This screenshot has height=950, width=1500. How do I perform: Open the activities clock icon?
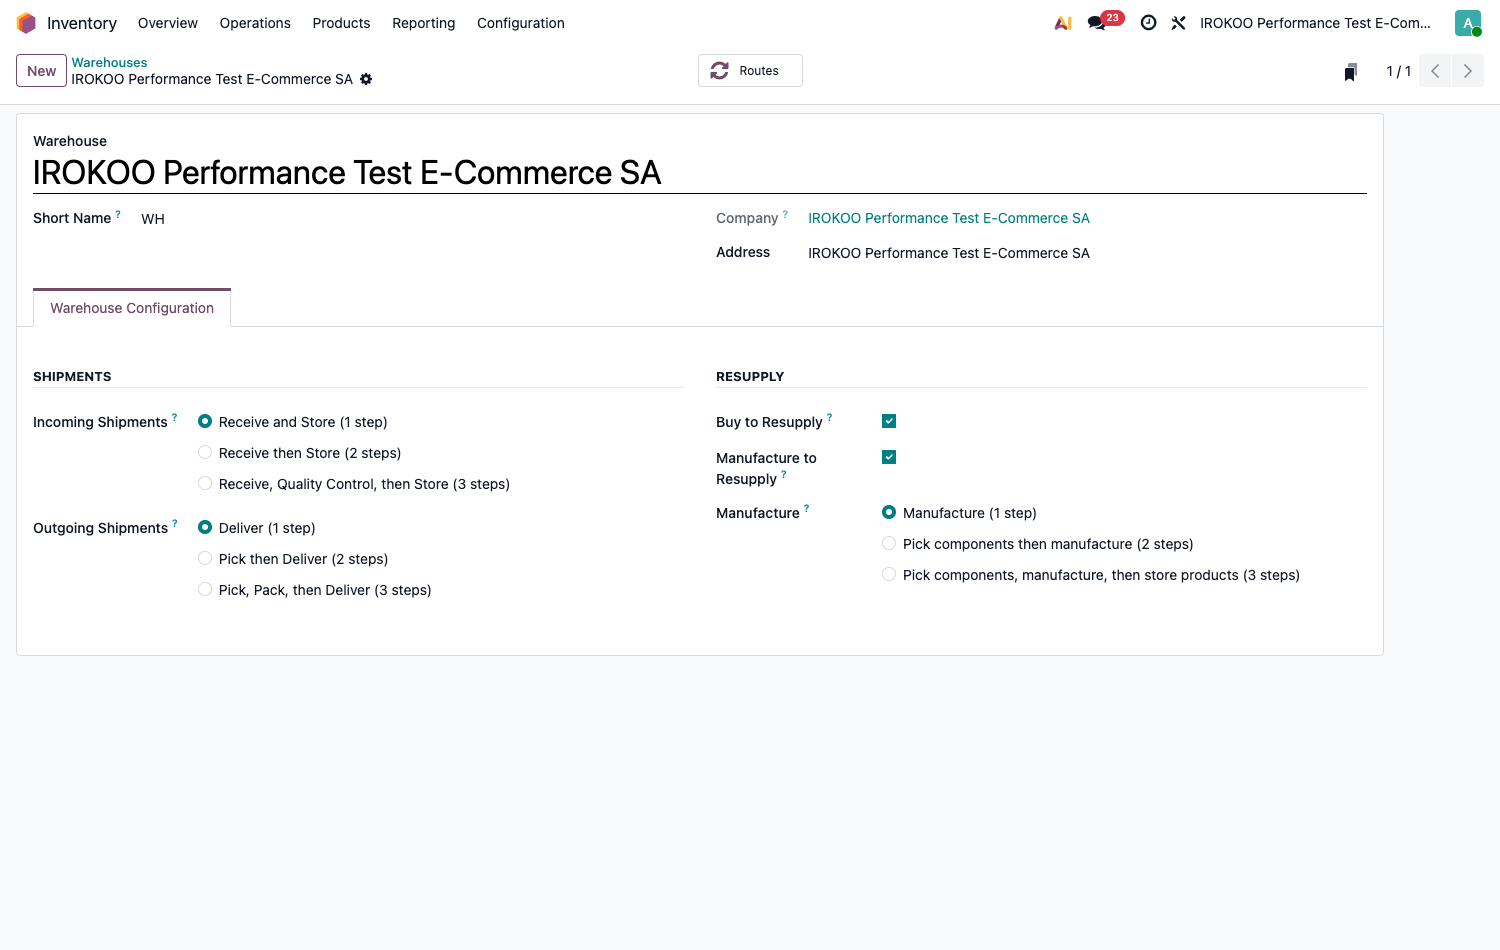pos(1149,23)
